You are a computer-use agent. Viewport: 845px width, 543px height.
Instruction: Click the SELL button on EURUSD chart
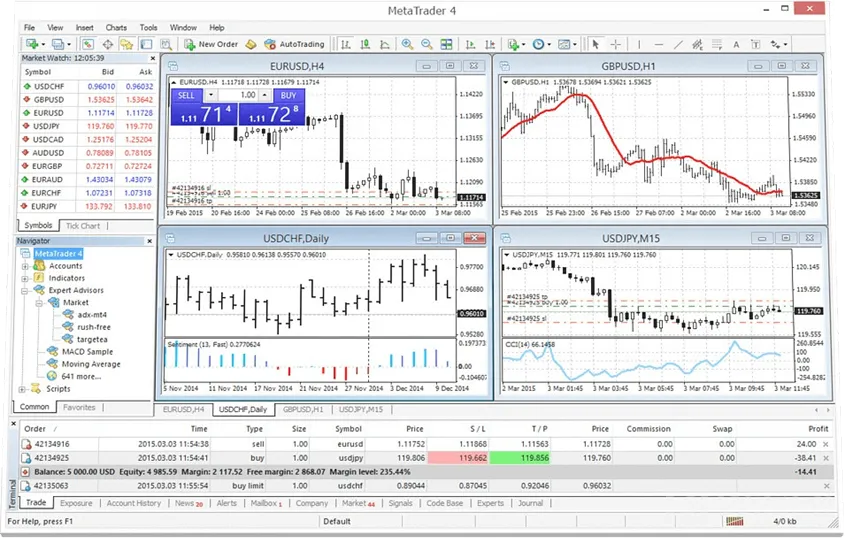[186, 95]
